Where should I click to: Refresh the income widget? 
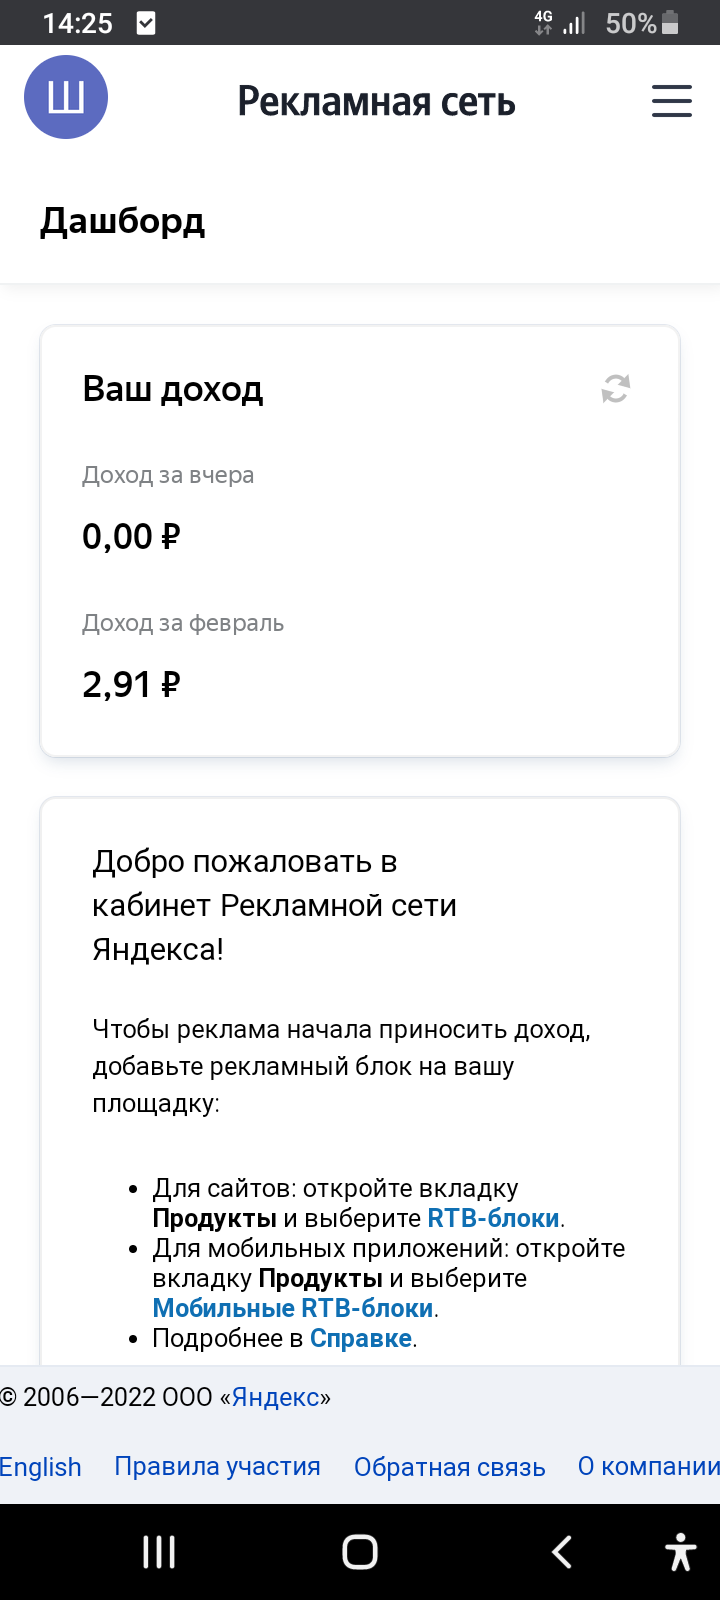(615, 389)
